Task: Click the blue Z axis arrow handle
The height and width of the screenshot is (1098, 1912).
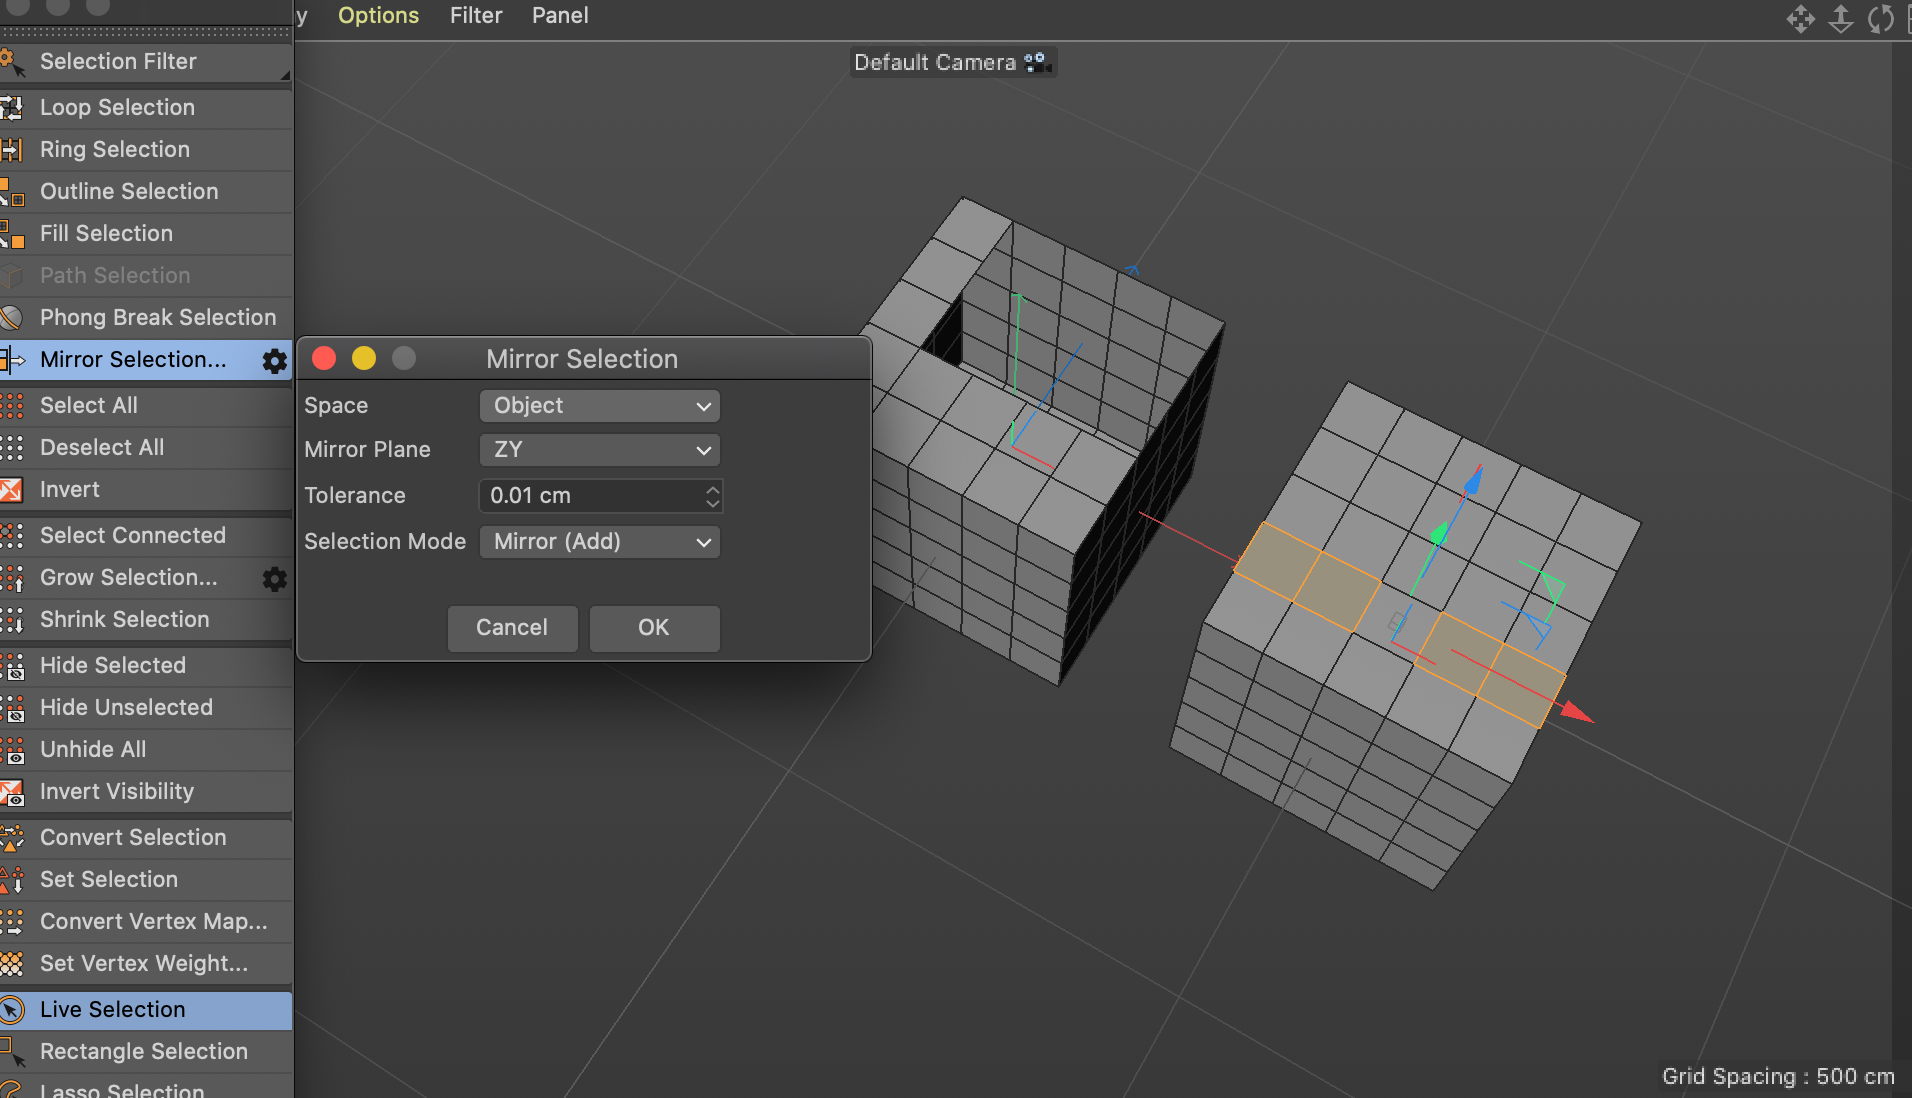Action: click(1473, 481)
